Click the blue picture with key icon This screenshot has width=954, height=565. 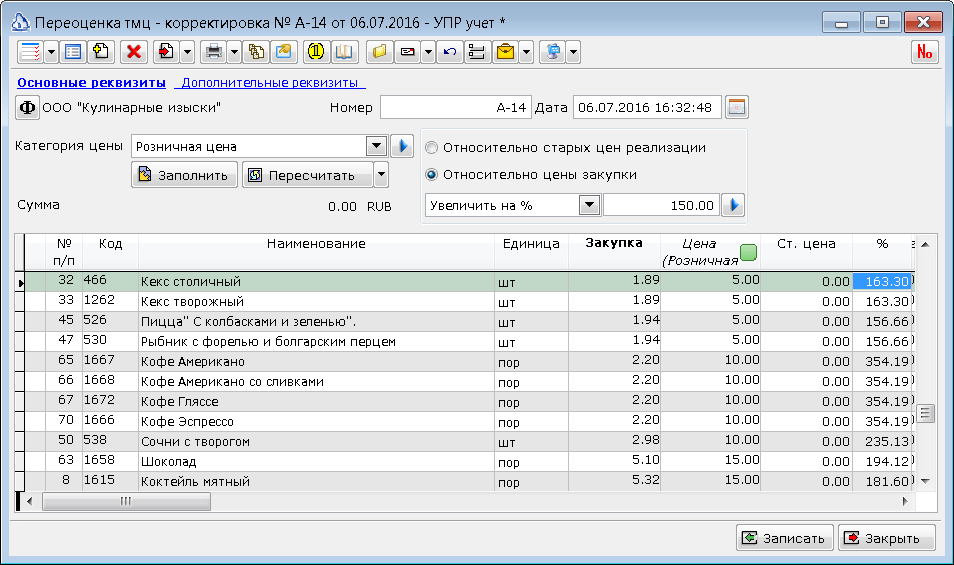[x=284, y=52]
